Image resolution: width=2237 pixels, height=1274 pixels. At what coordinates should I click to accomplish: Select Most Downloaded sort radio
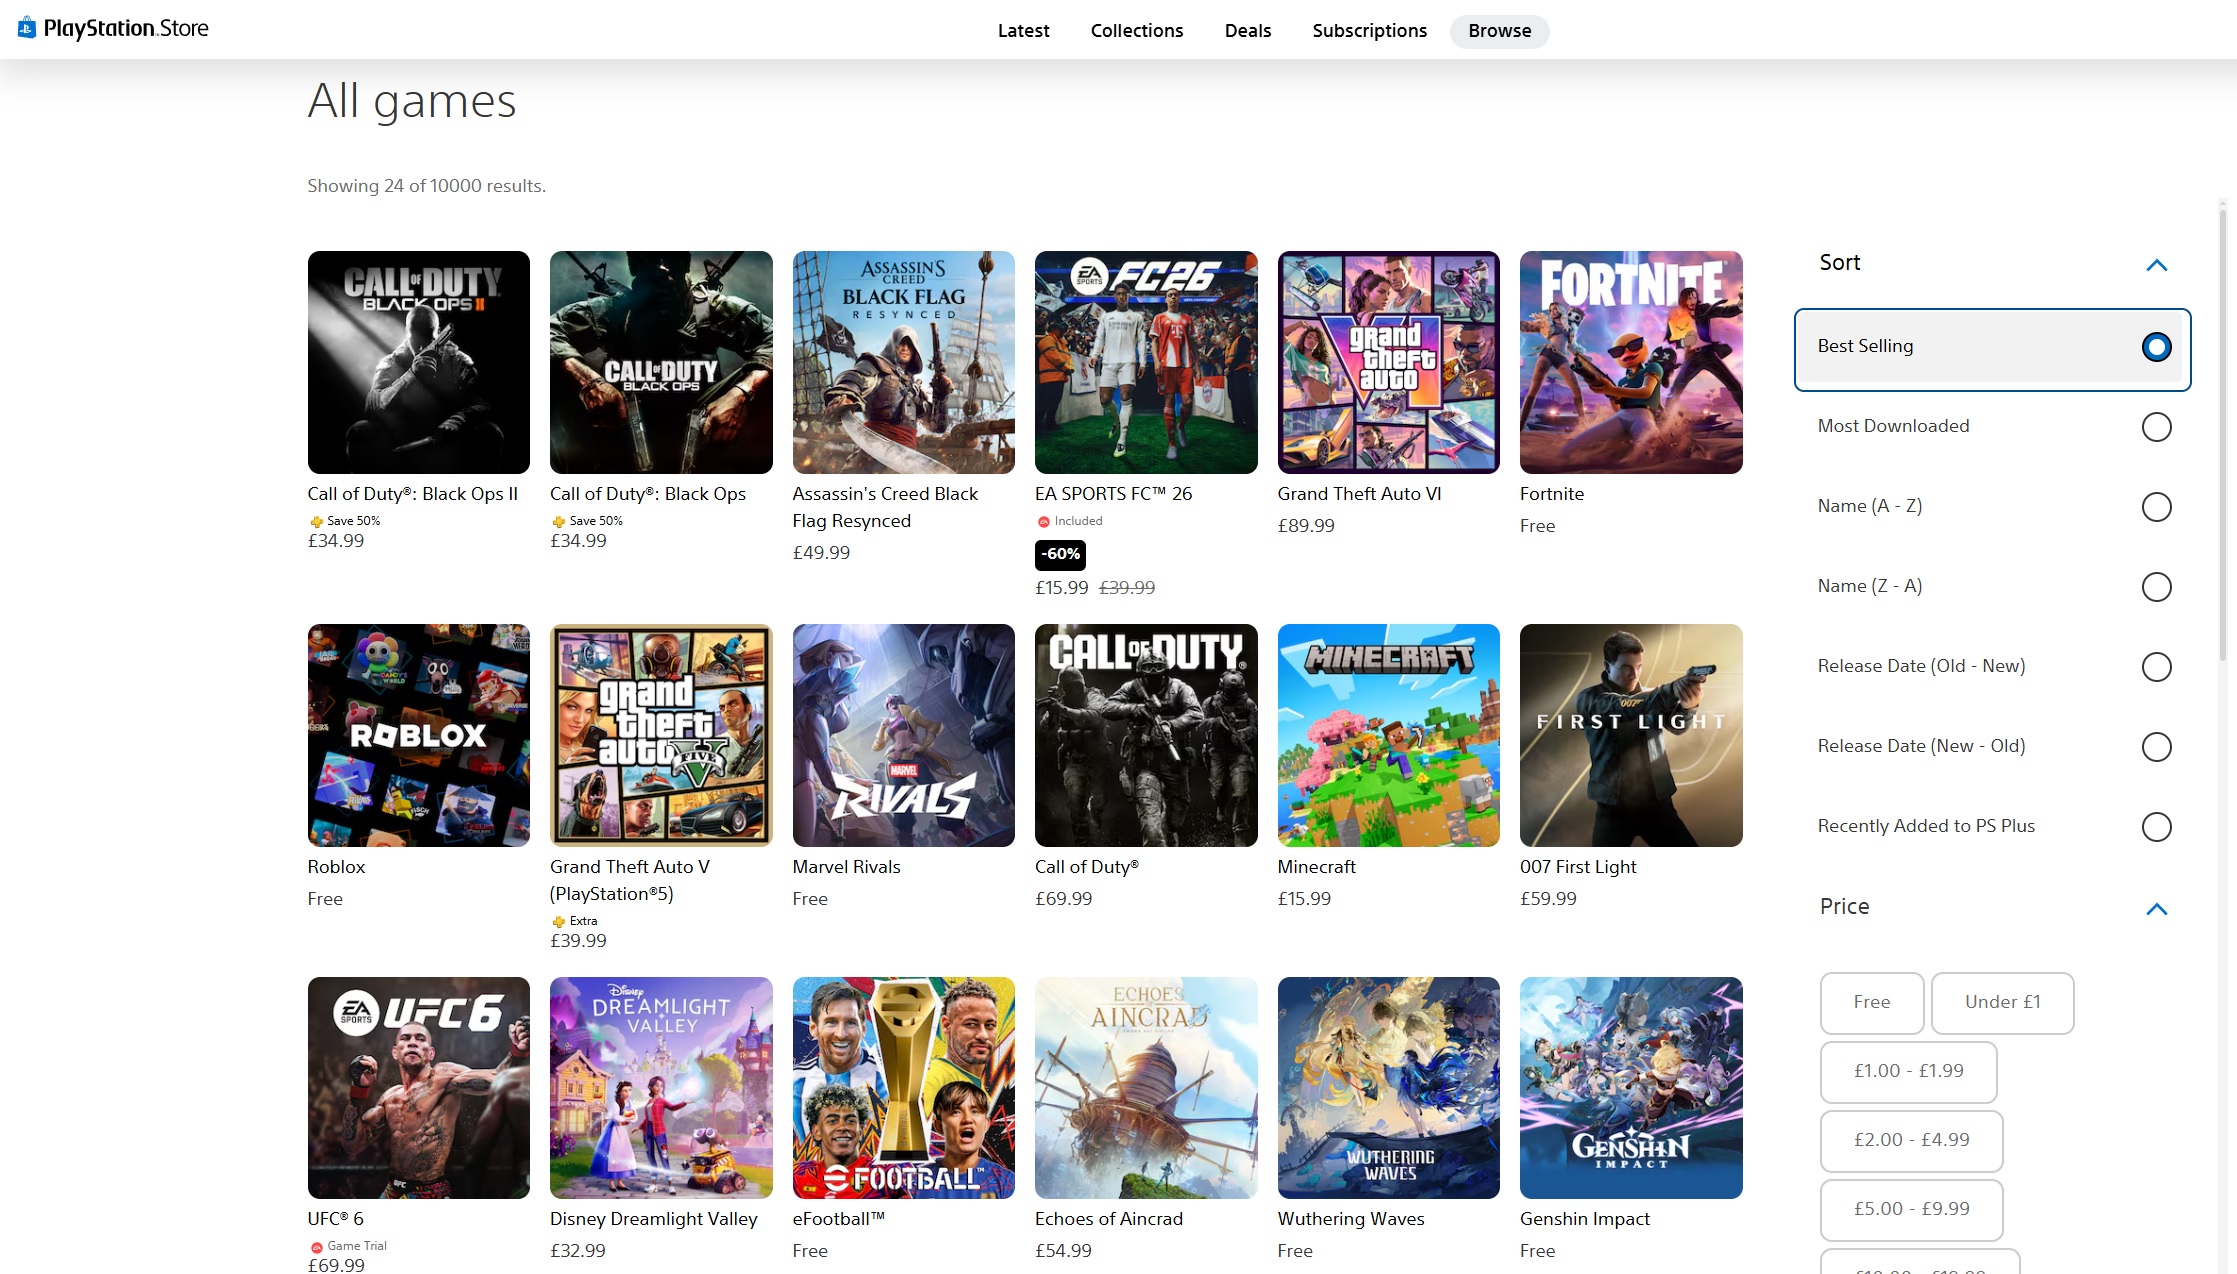coord(2156,427)
